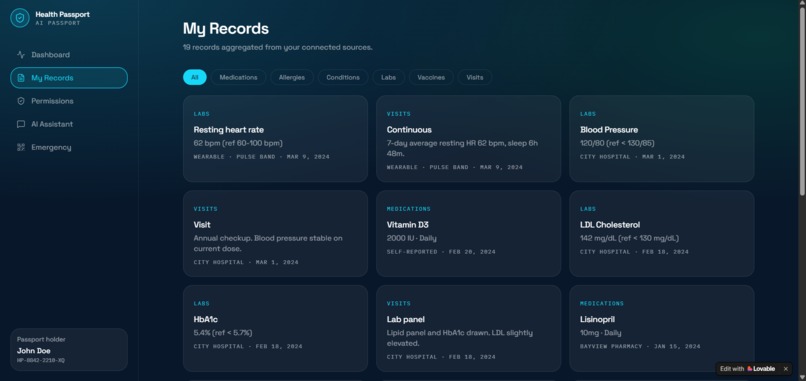Click the John Doe passport holder card
Image resolution: width=806 pixels, height=381 pixels.
point(69,350)
